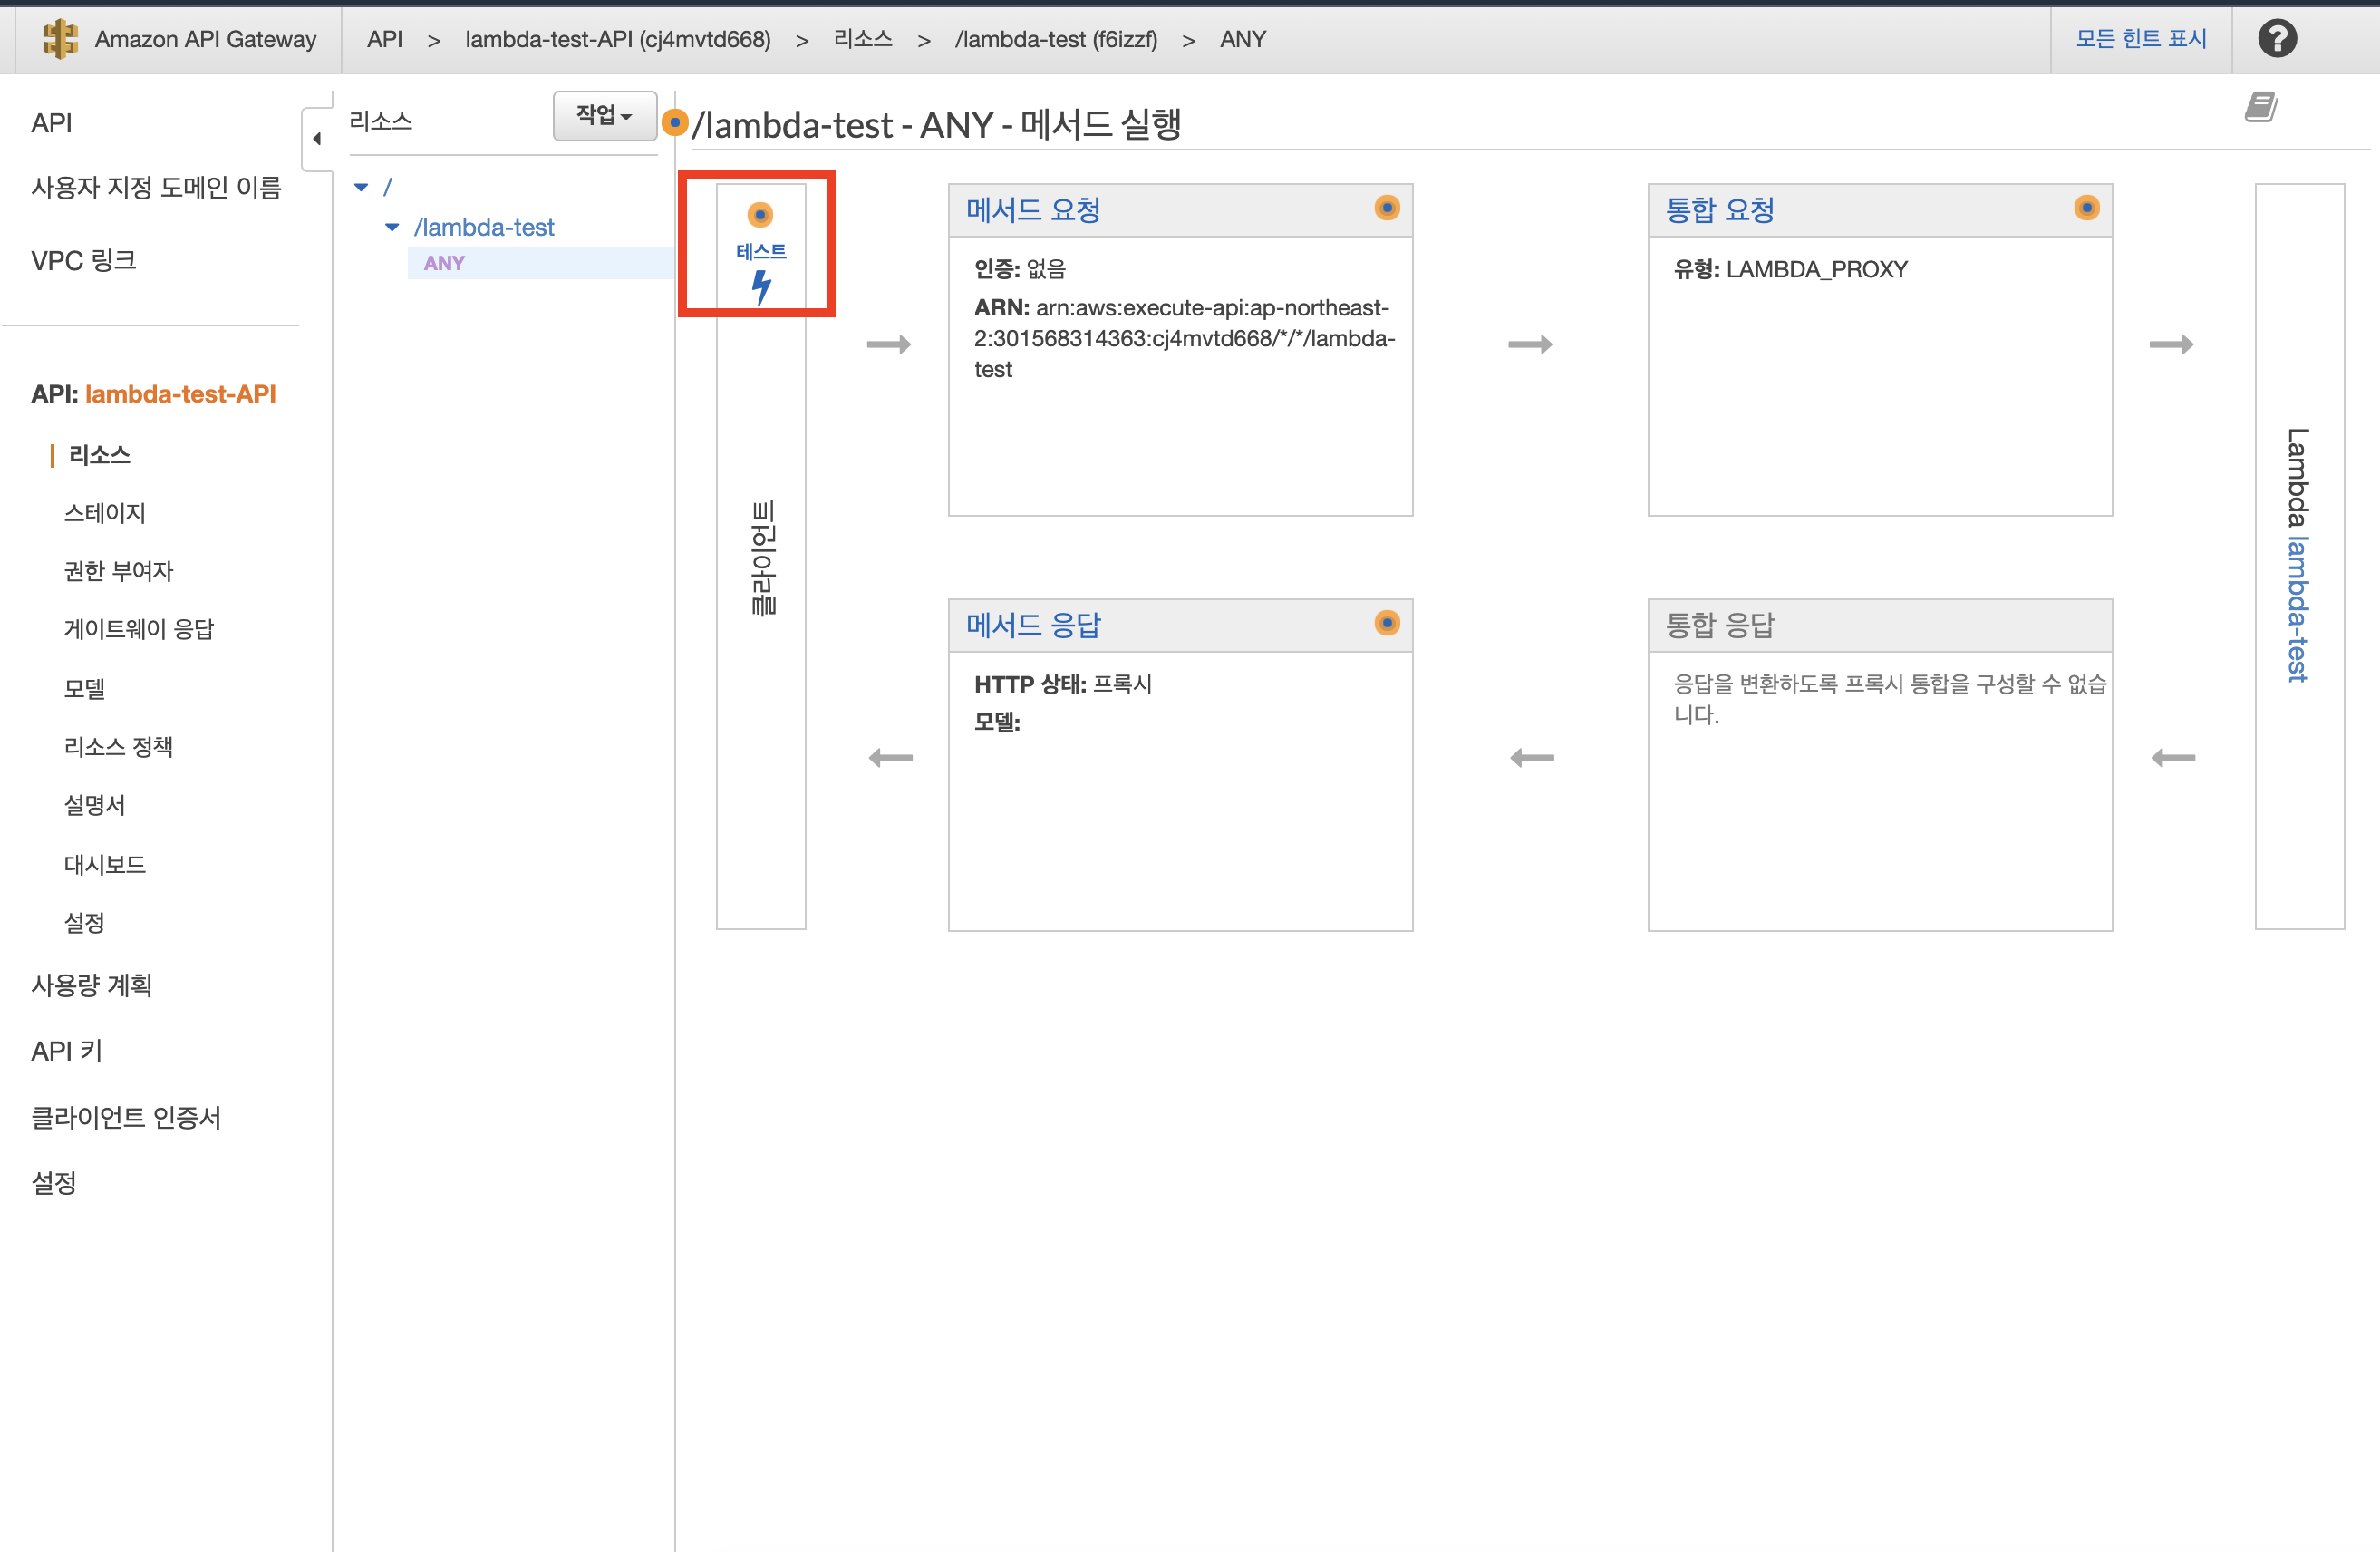Open 모델 in sidebar
2380x1552 pixels.
[x=85, y=688]
